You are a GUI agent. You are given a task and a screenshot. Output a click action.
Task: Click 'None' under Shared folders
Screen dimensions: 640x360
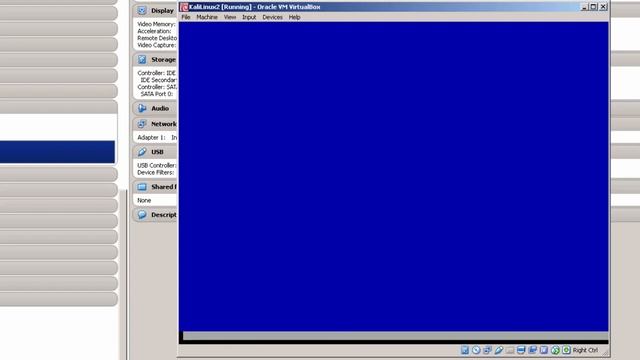(144, 200)
